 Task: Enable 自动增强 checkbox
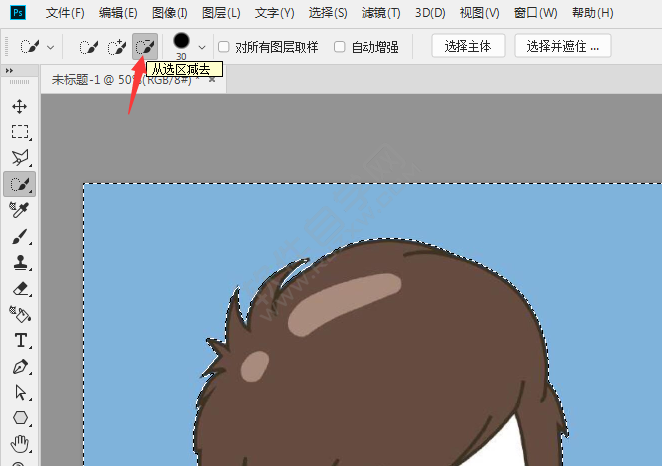[x=339, y=47]
